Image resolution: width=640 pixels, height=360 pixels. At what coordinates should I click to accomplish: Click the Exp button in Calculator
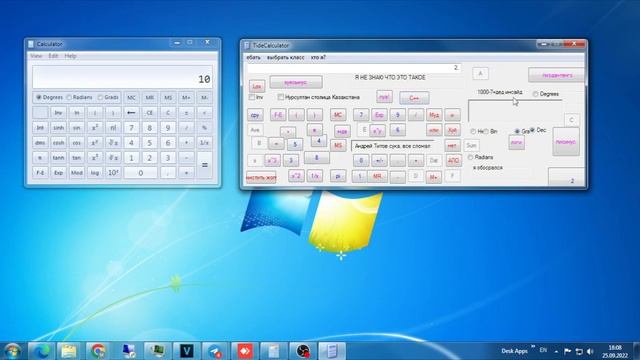tap(58, 173)
